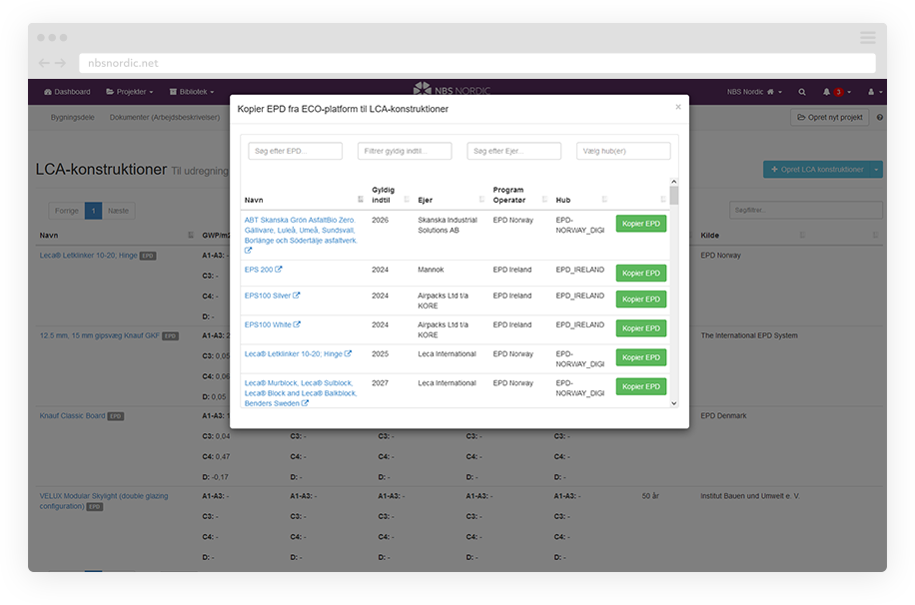Open 12.5 mm, 15 mm gipsvæg Knauf link
Screen dimensions: 915x605
[99, 335]
